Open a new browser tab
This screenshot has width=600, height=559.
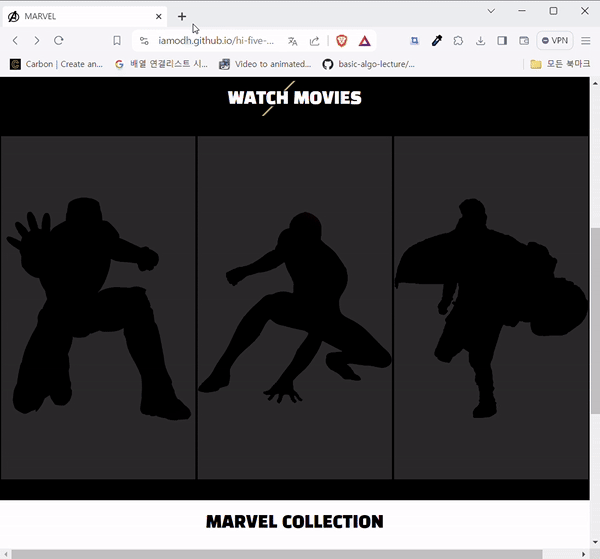[182, 16]
